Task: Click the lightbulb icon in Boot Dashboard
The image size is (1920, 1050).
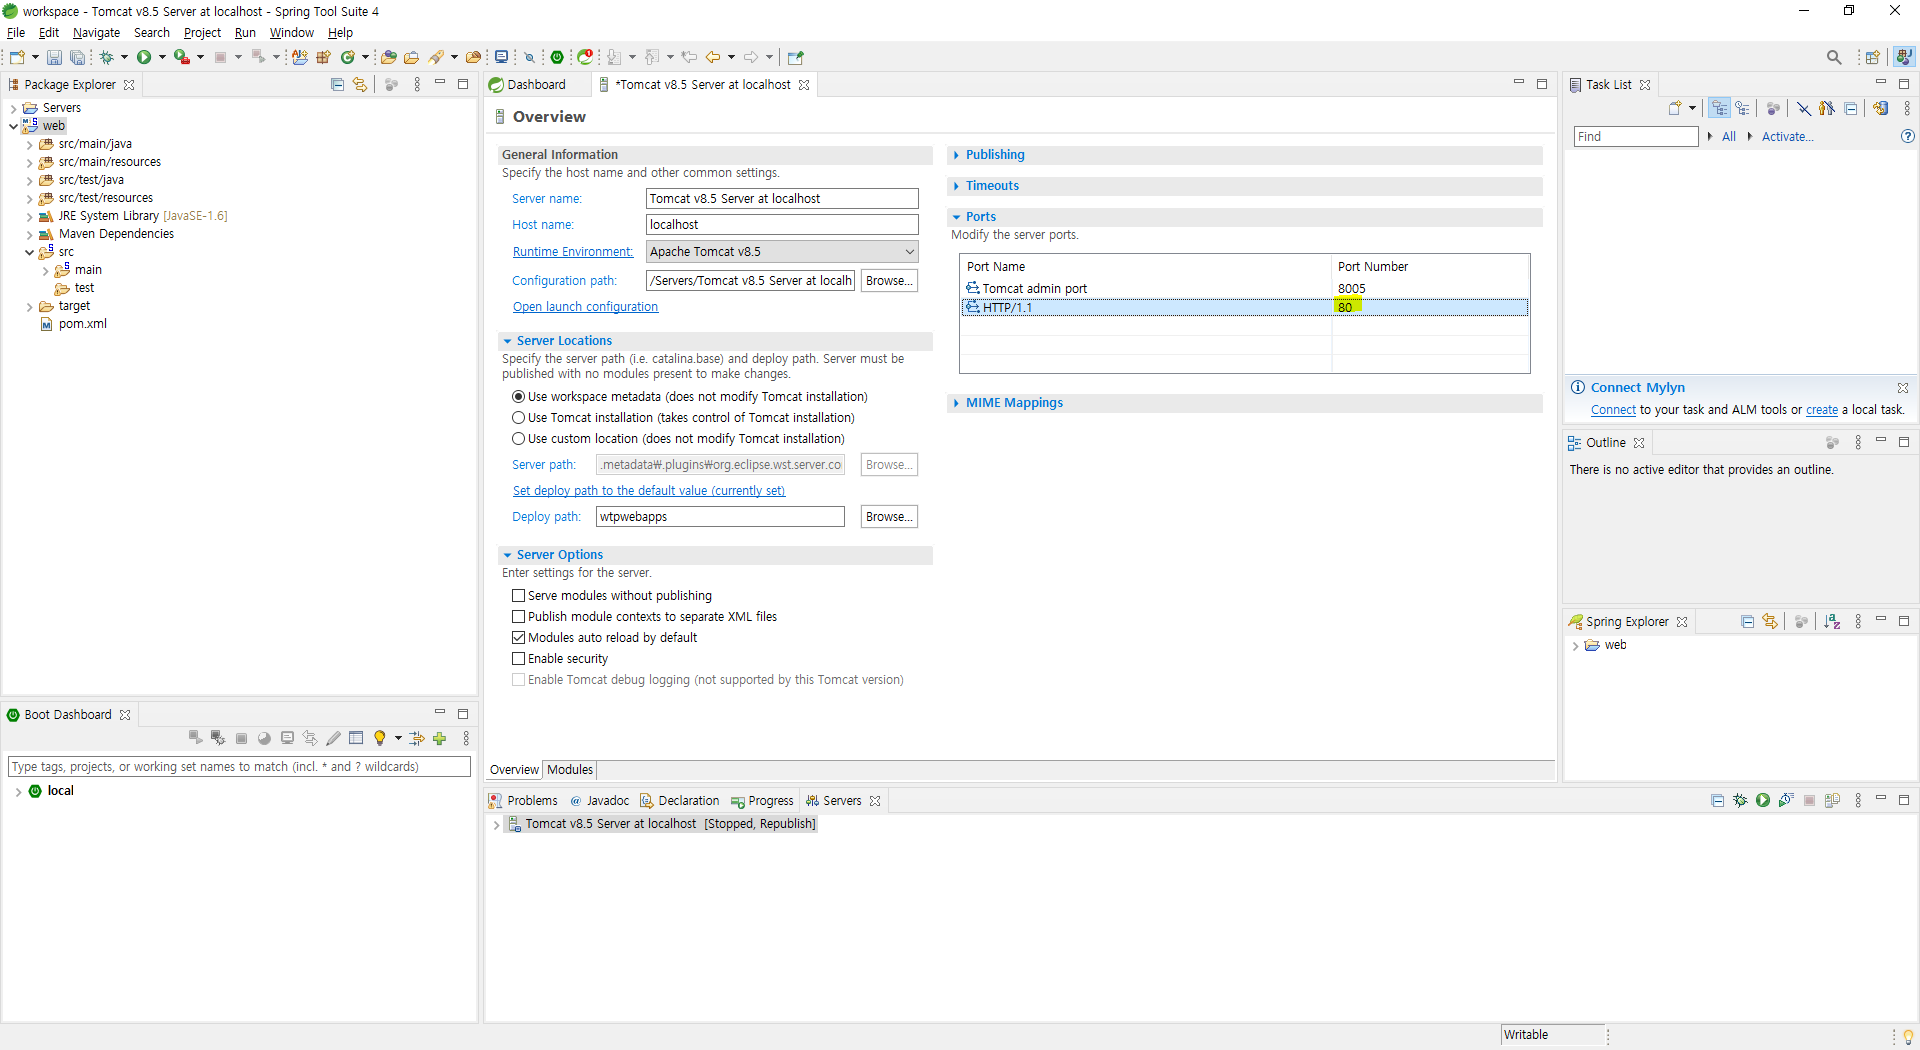Action: [x=380, y=739]
